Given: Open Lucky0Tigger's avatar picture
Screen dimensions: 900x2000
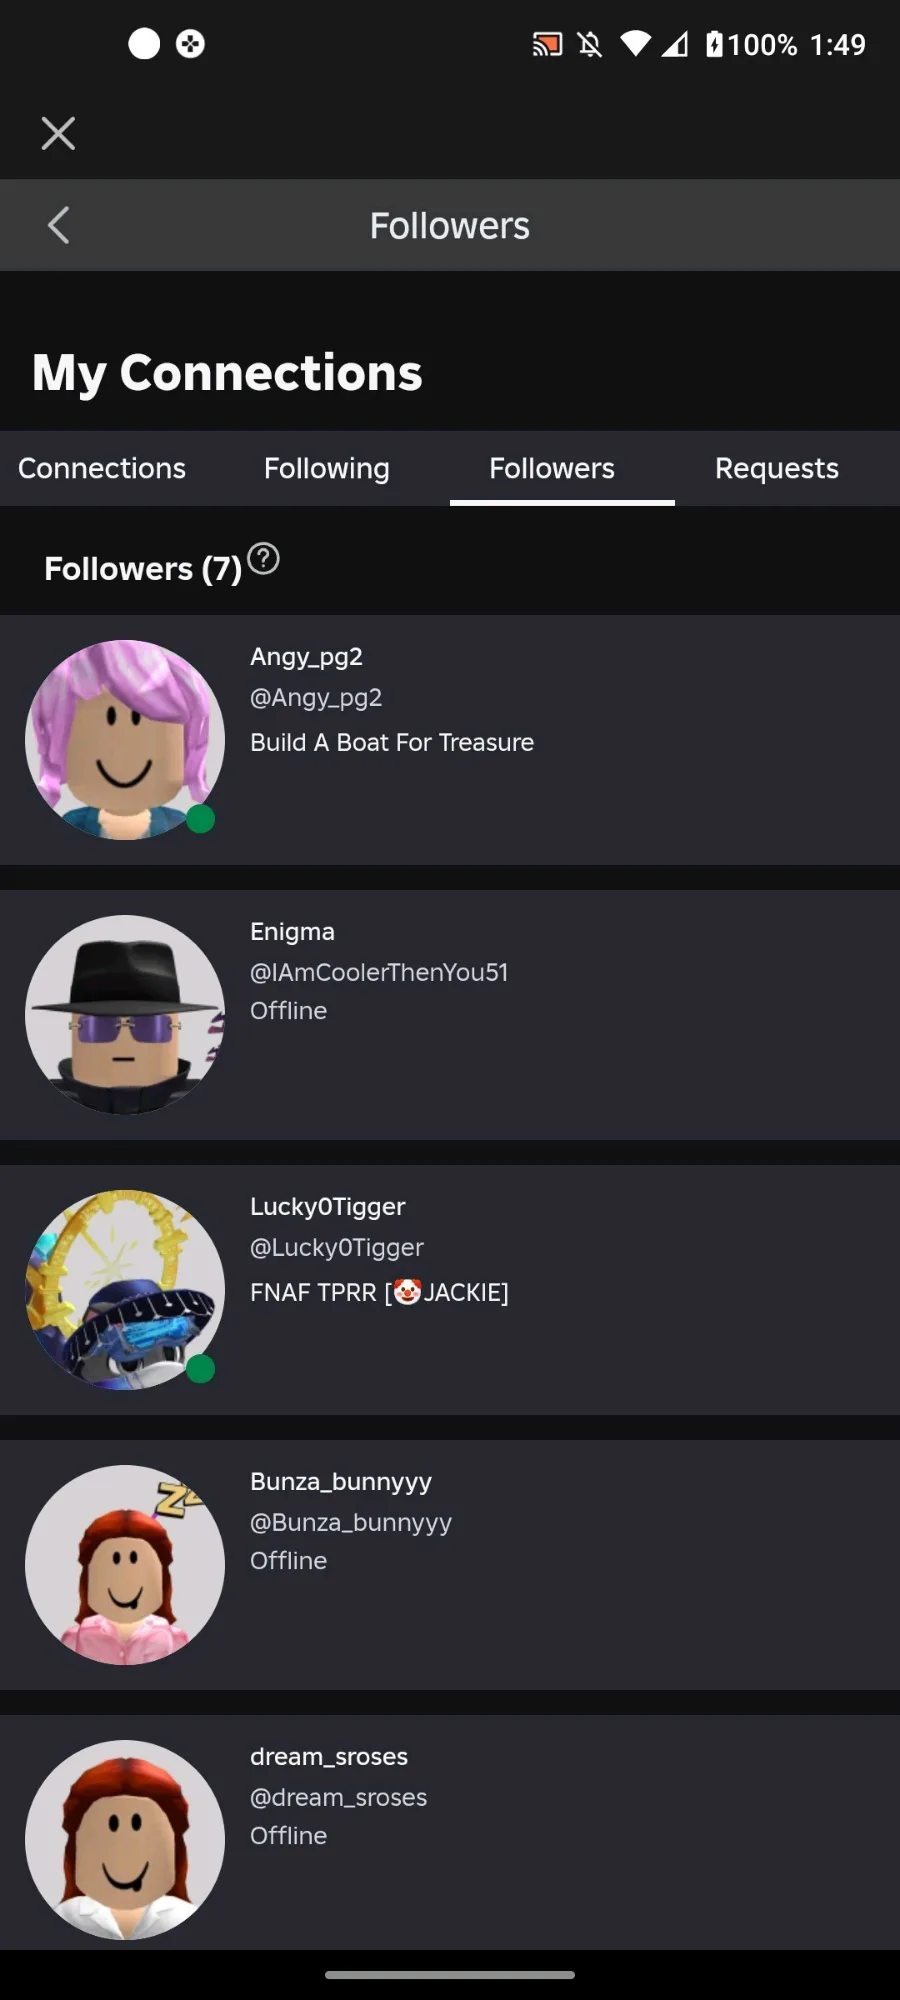Looking at the screenshot, I should [125, 1290].
